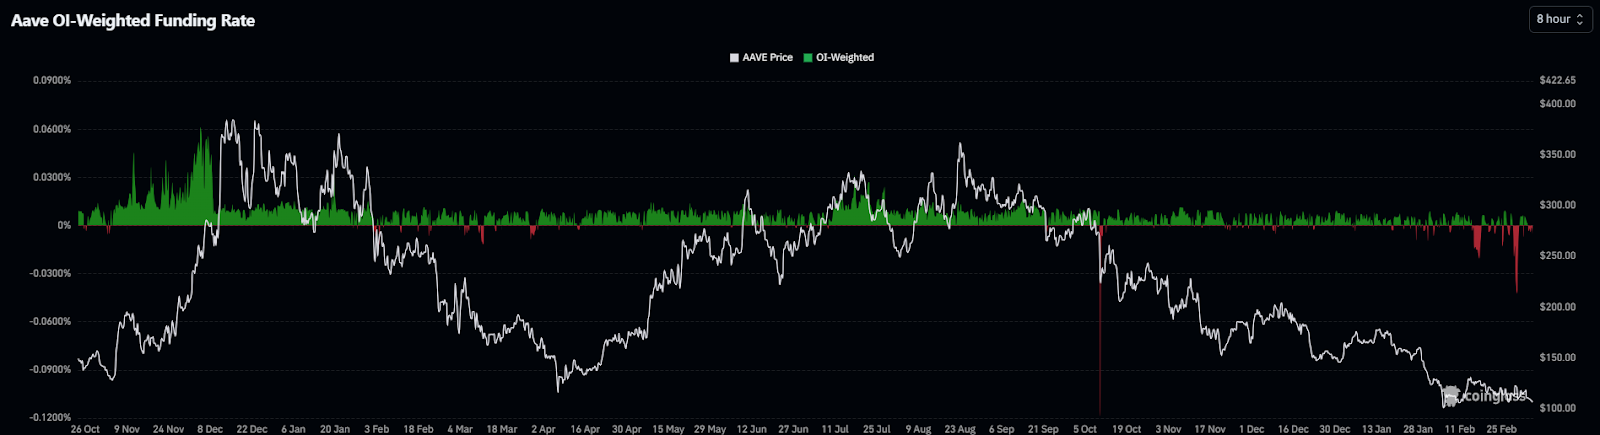The height and width of the screenshot is (435, 1600).
Task: Click the chart title Aave OI-Weighted Funding Rate
Action: coord(133,20)
